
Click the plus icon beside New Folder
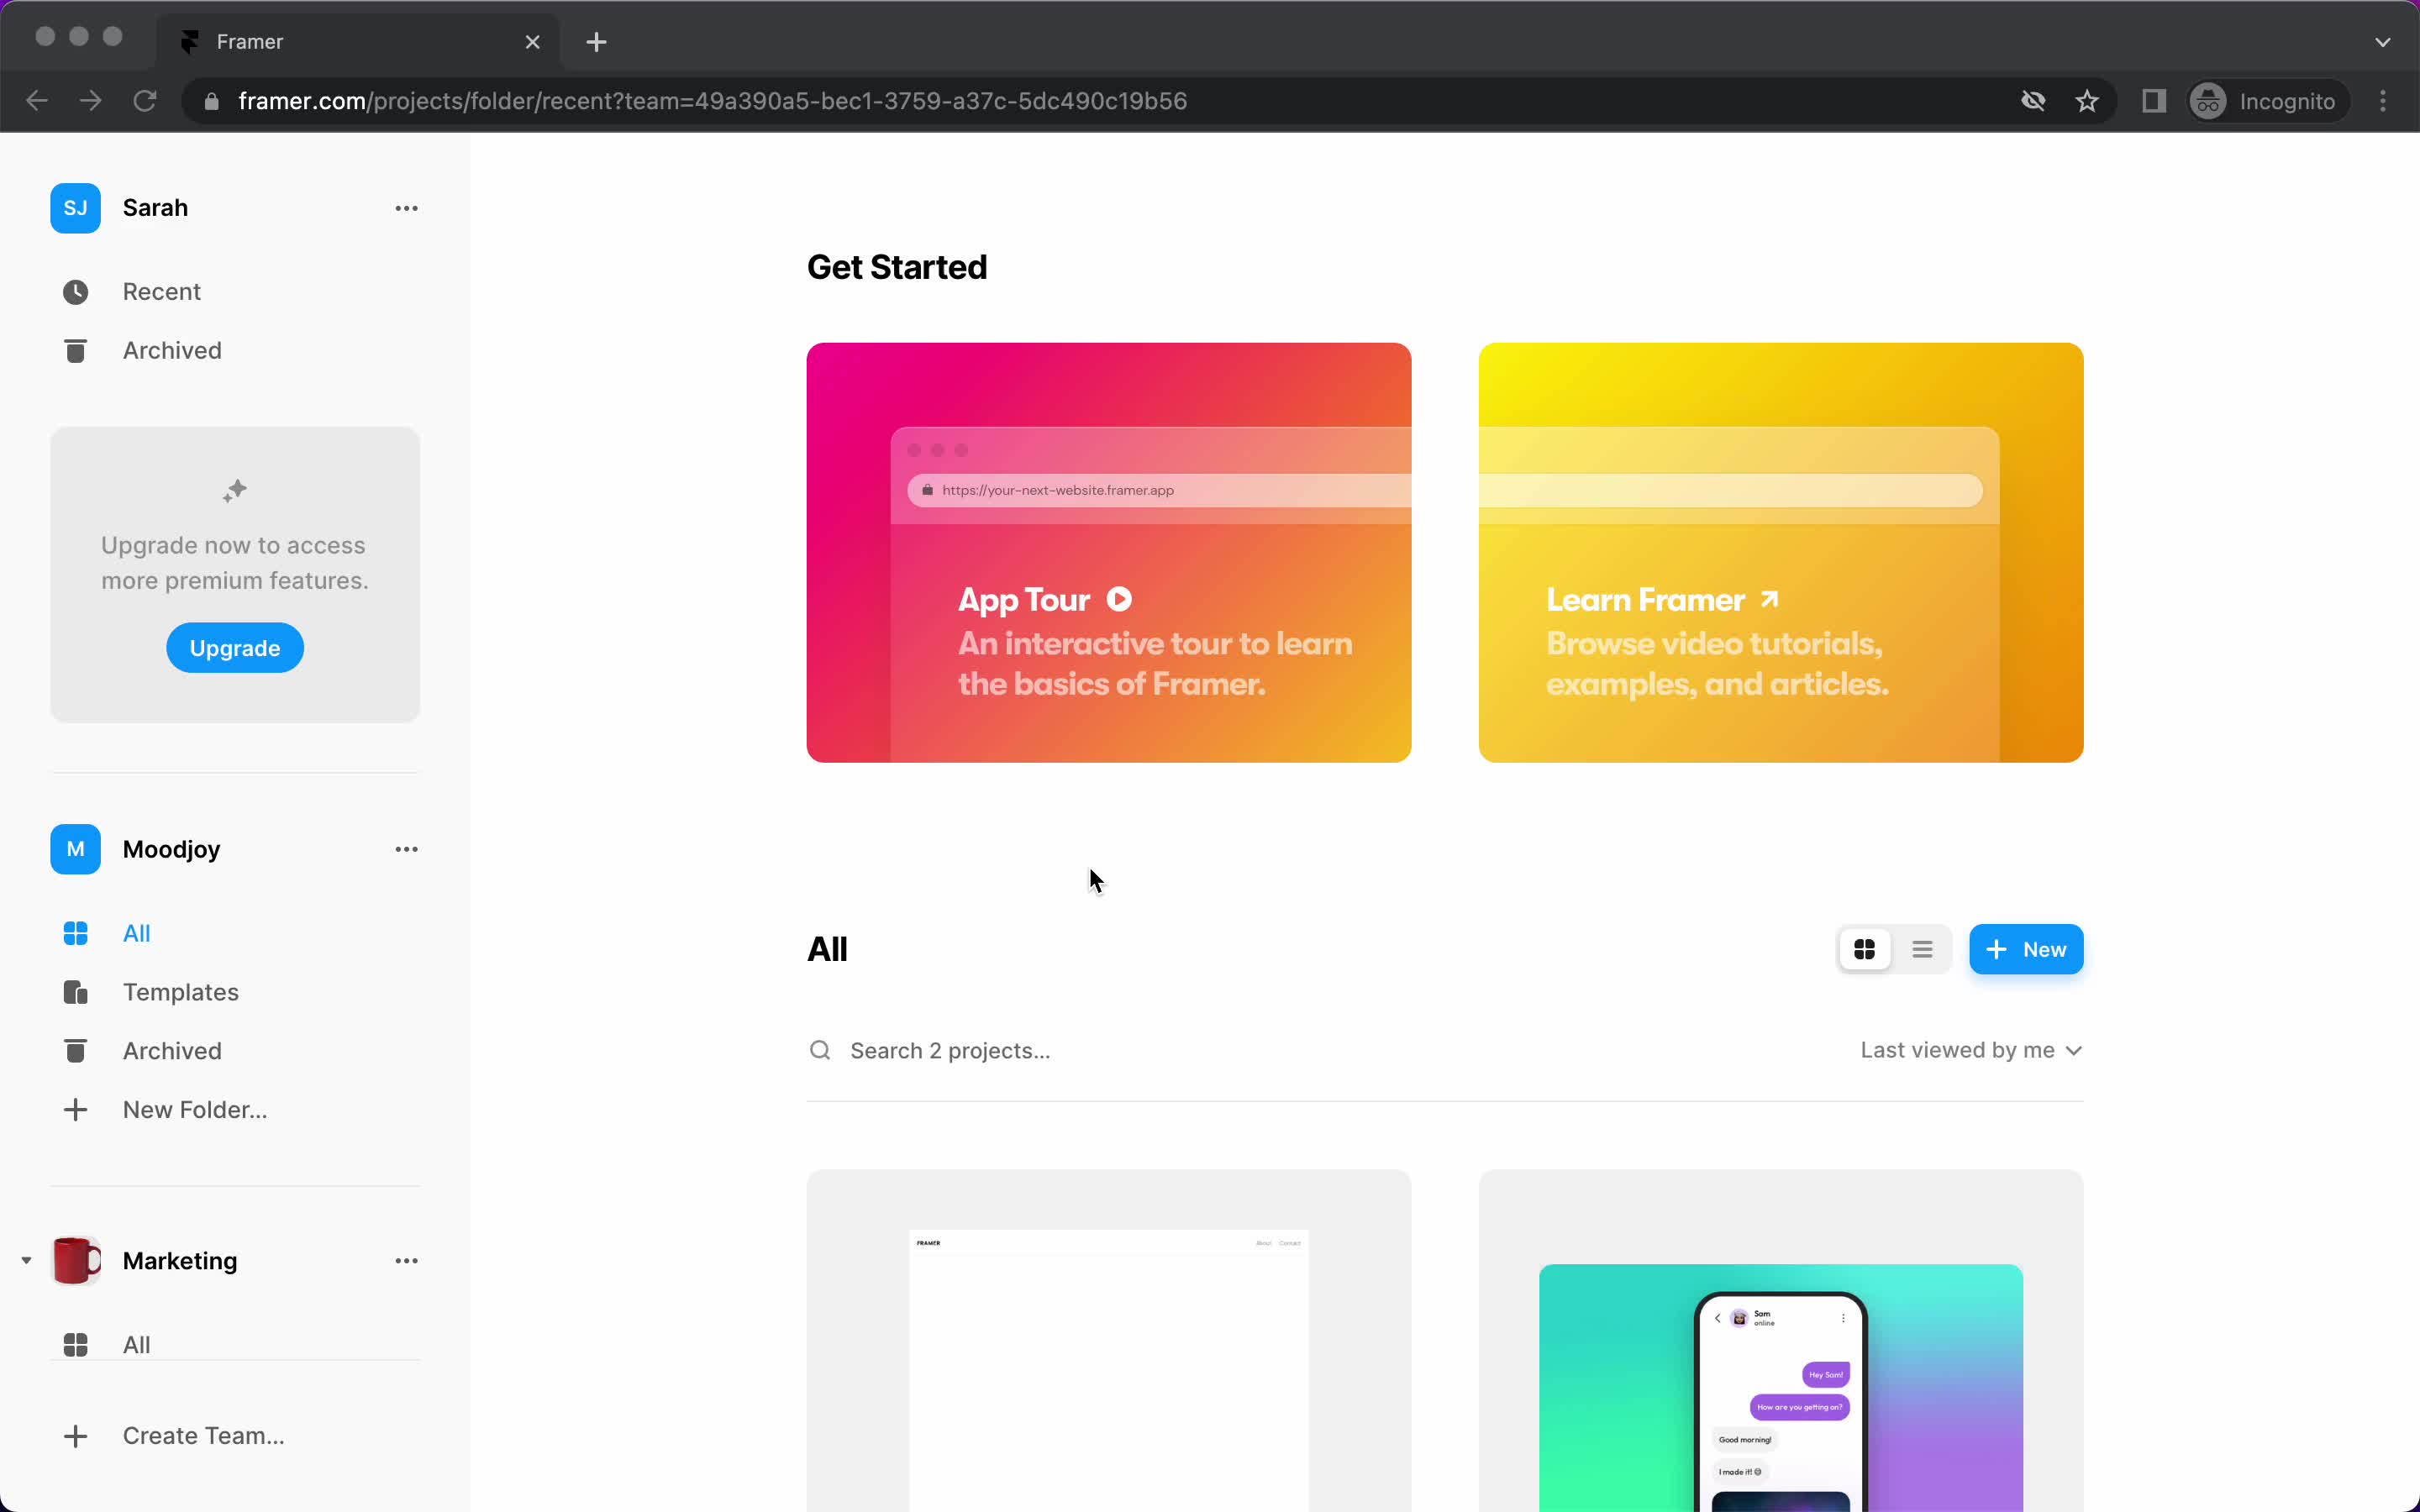tap(75, 1110)
